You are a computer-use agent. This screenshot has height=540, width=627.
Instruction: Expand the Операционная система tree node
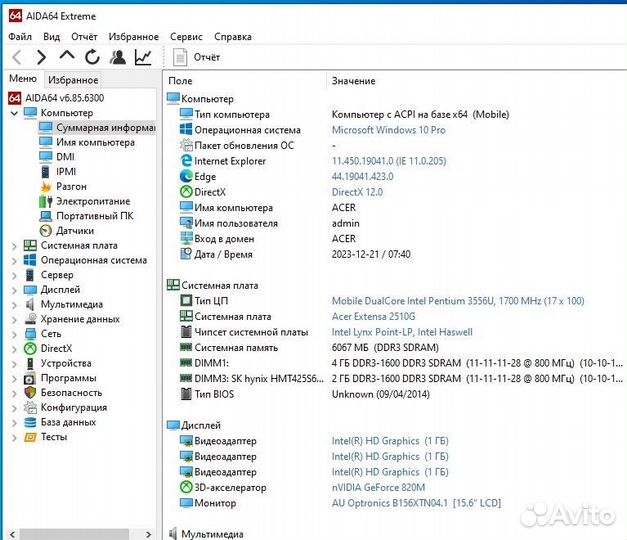tap(14, 261)
